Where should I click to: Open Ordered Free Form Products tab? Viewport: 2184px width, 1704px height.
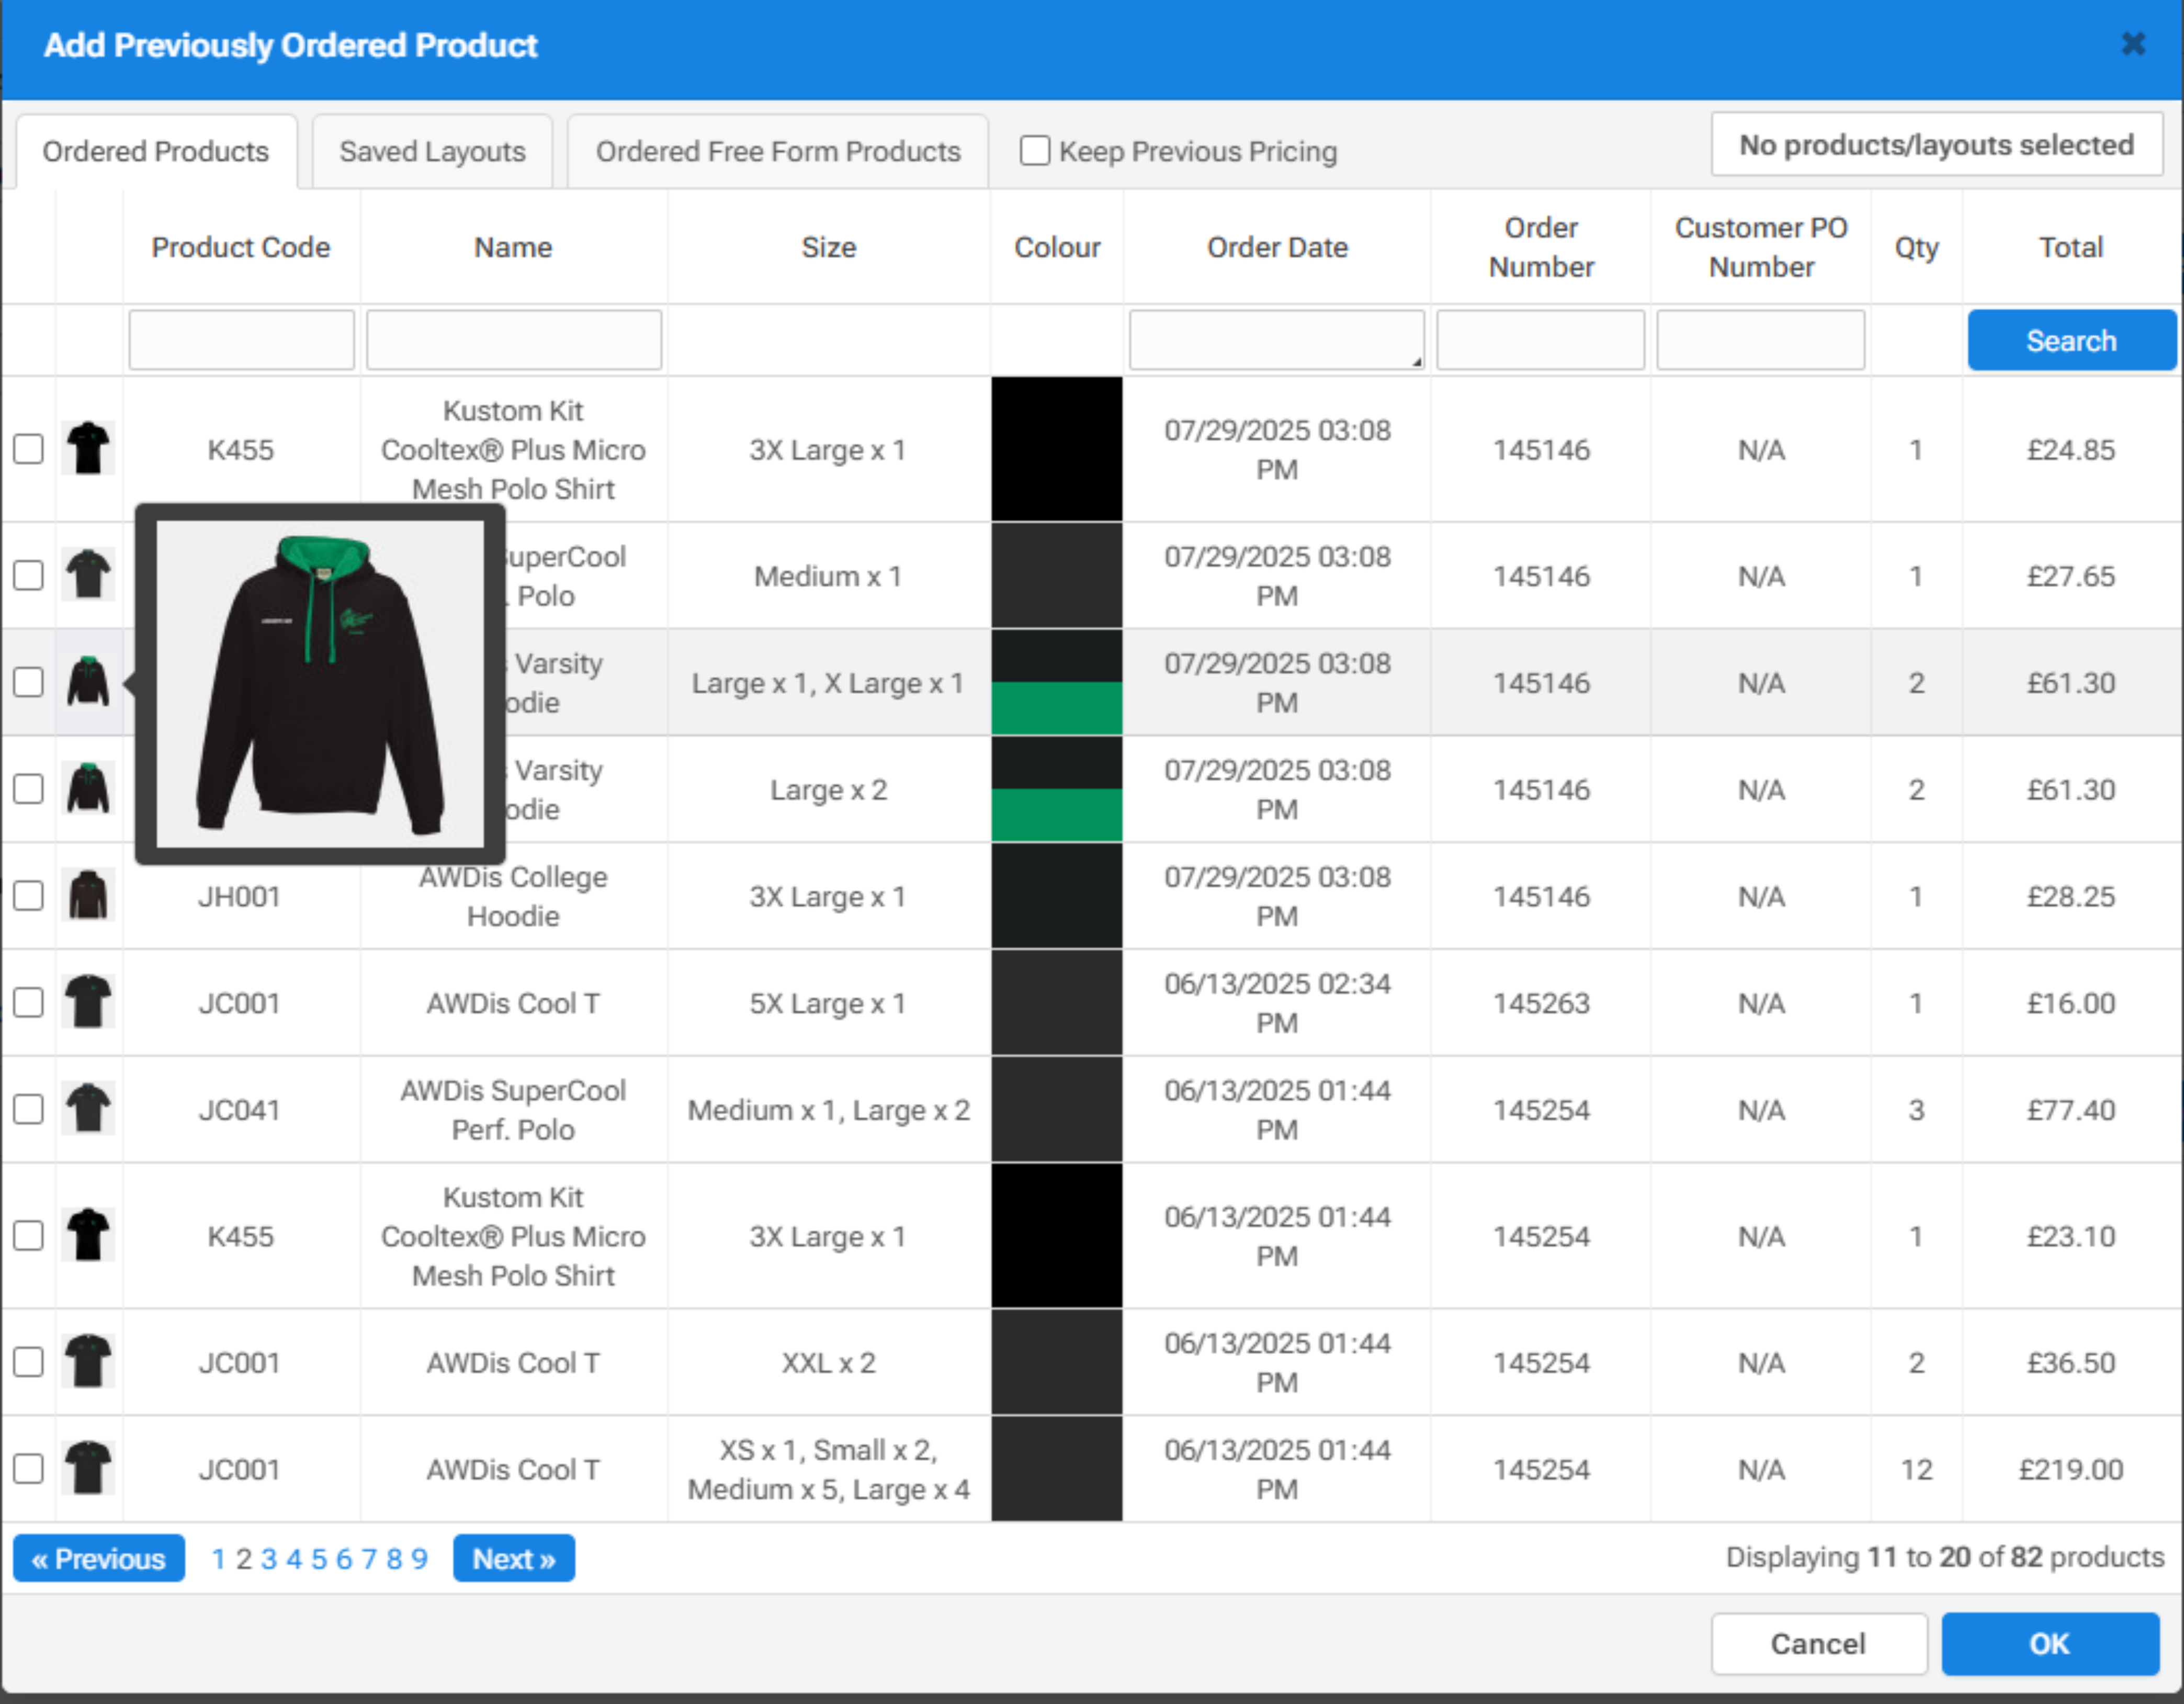[x=777, y=151]
